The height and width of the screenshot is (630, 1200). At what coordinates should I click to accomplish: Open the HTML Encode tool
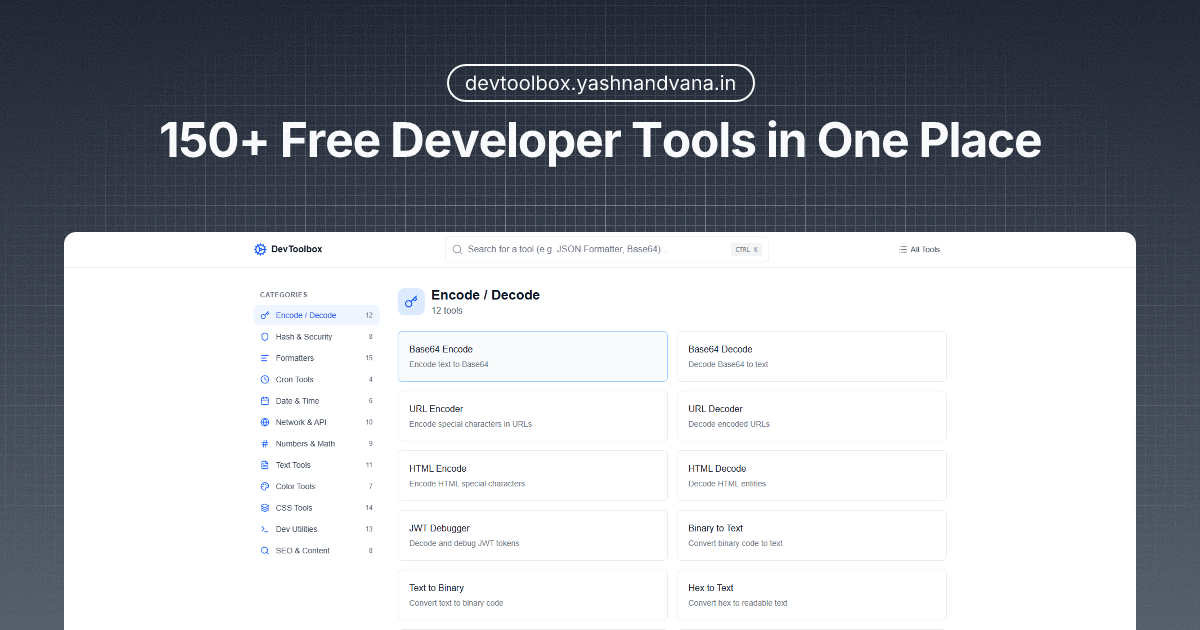pos(532,475)
